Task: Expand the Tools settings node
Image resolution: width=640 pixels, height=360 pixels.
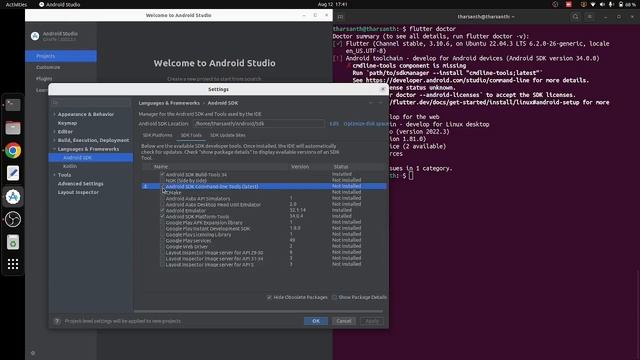Action: point(54,175)
